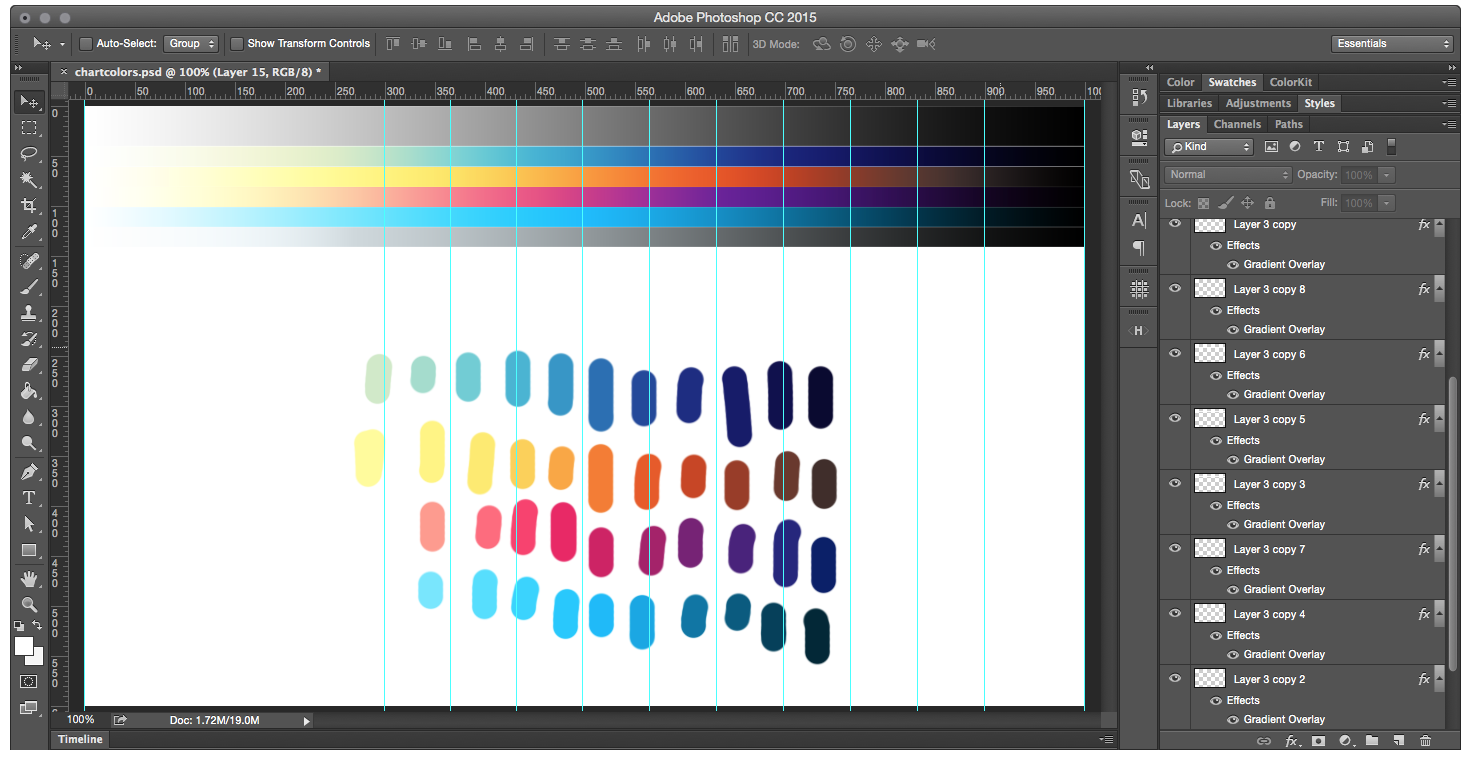Screen dimensions: 1471x760
Task: Switch to the Swatches tab
Action: (1232, 81)
